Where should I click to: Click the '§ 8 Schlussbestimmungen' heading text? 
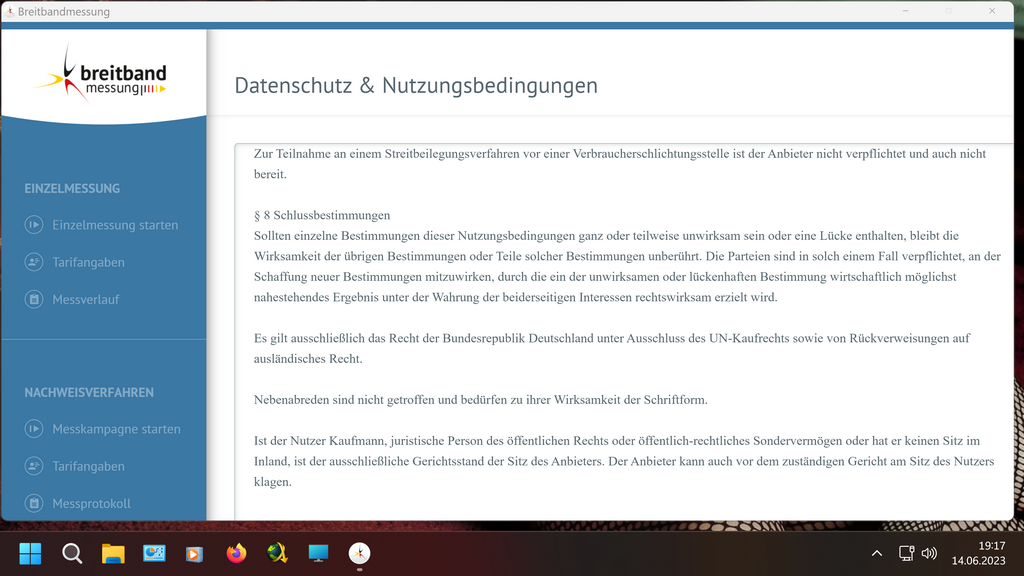tap(322, 215)
